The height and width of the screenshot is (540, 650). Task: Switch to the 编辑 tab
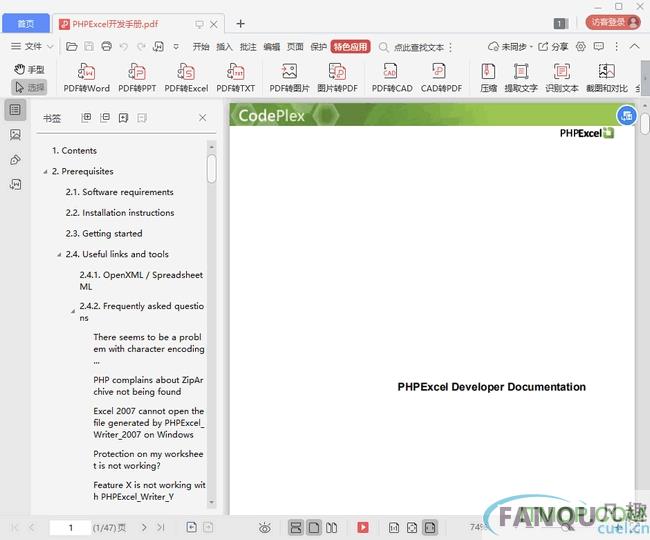pyautogui.click(x=272, y=47)
